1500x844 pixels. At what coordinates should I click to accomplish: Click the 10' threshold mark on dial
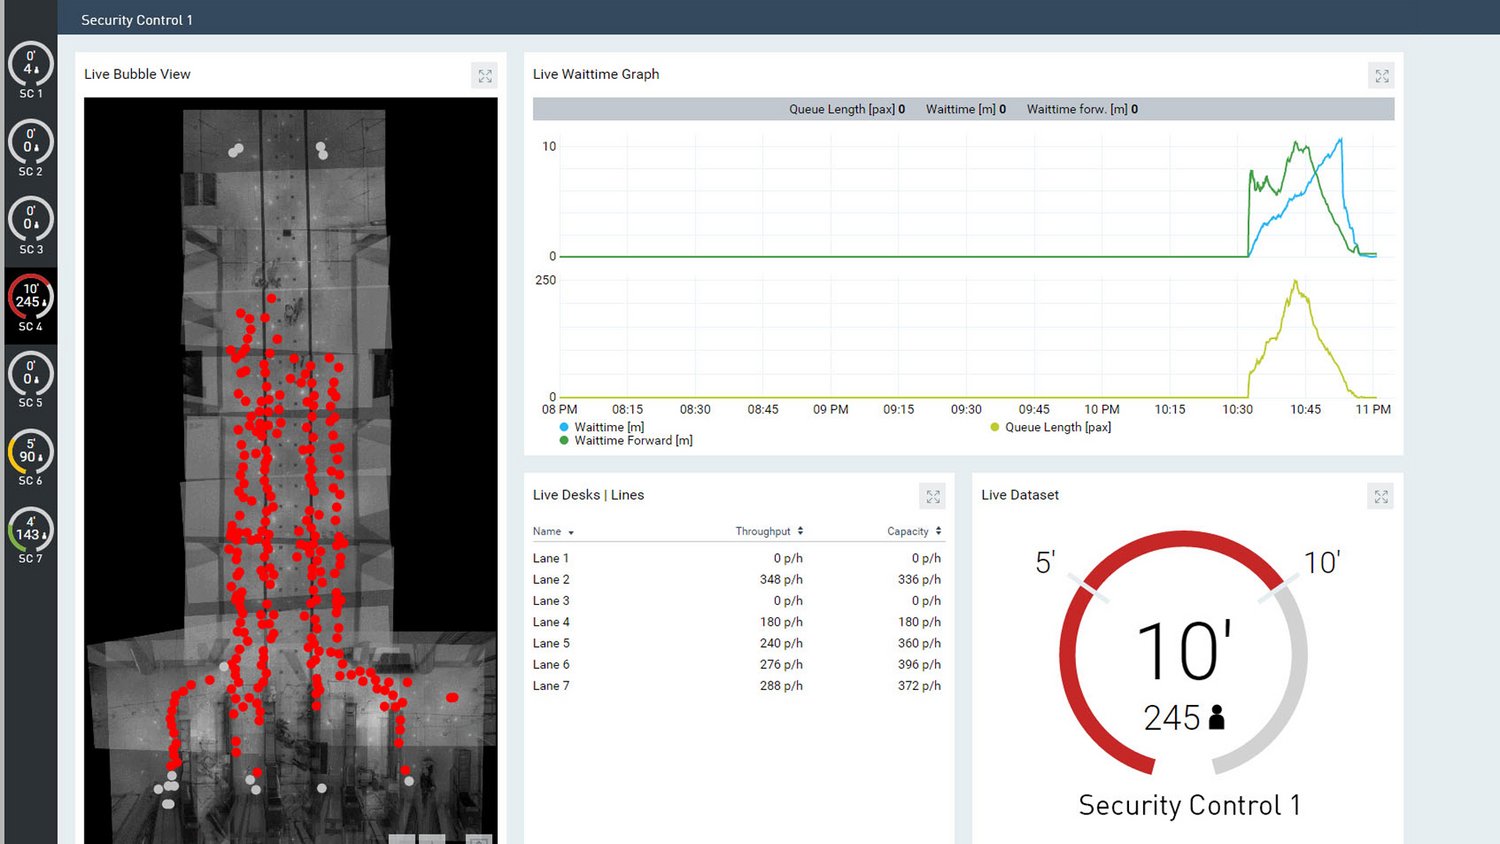coord(1321,562)
